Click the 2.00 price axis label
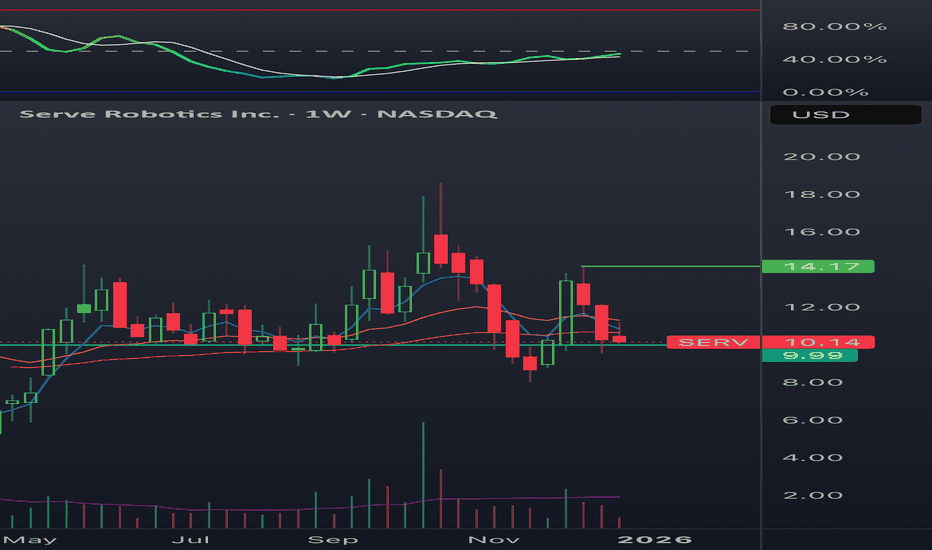 813,495
